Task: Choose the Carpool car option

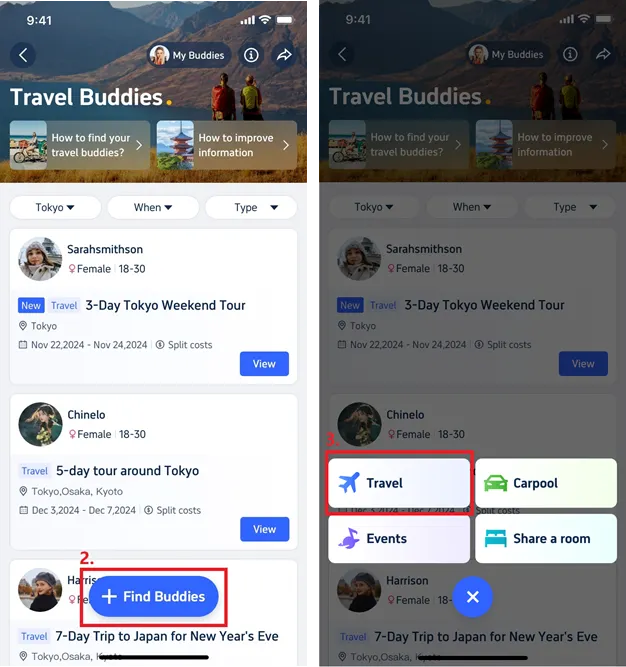Action: (546, 483)
